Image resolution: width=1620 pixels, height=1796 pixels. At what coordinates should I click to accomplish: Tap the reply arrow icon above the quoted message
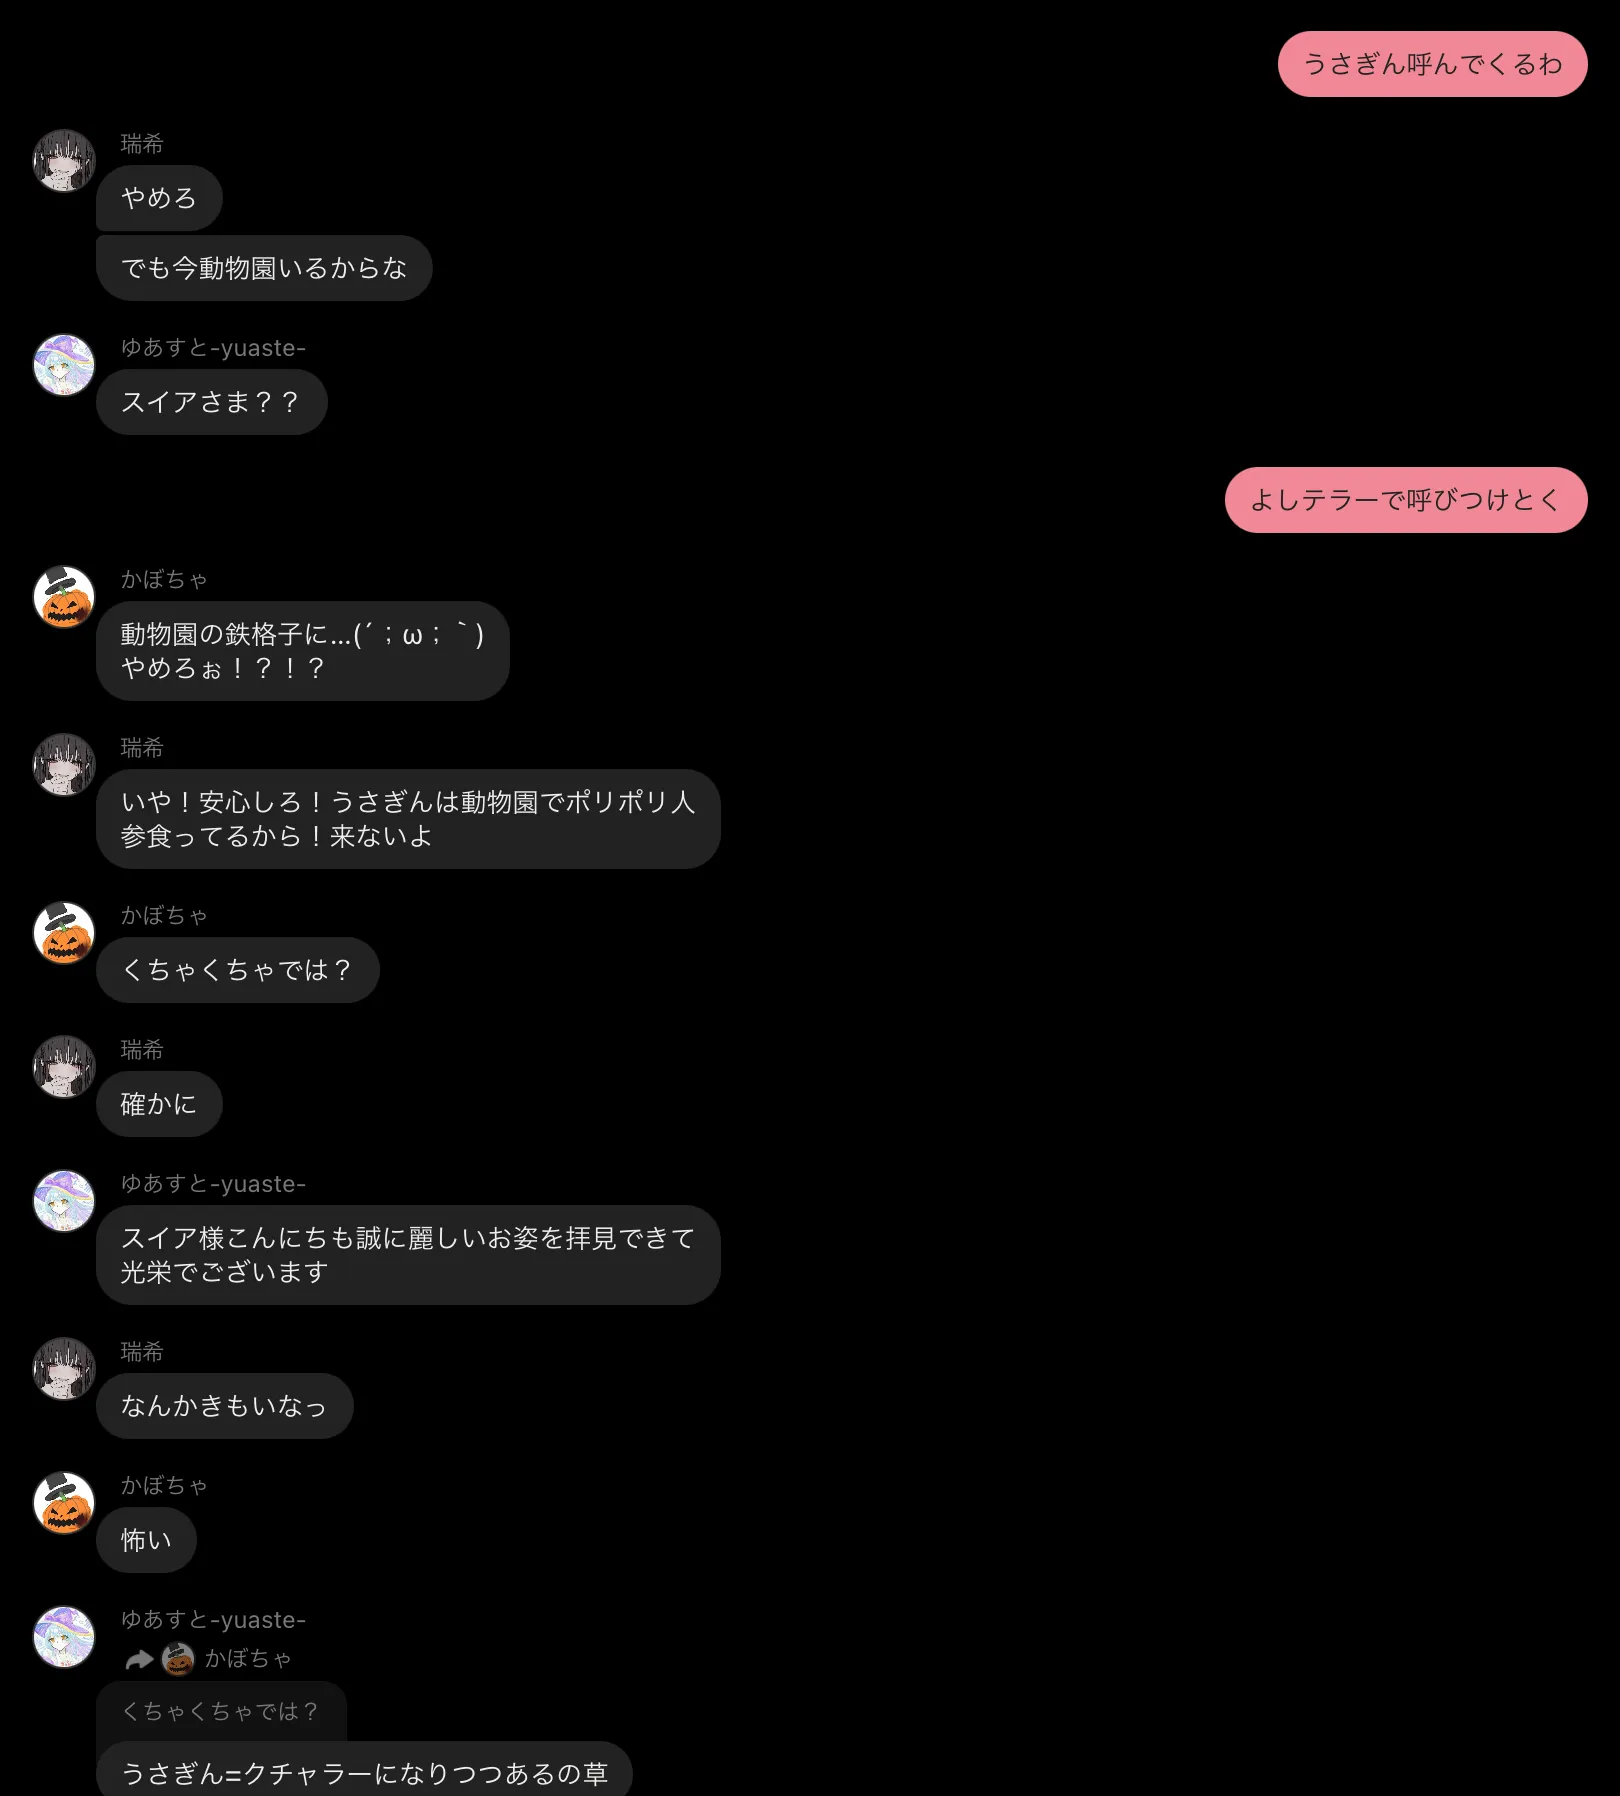139,1660
